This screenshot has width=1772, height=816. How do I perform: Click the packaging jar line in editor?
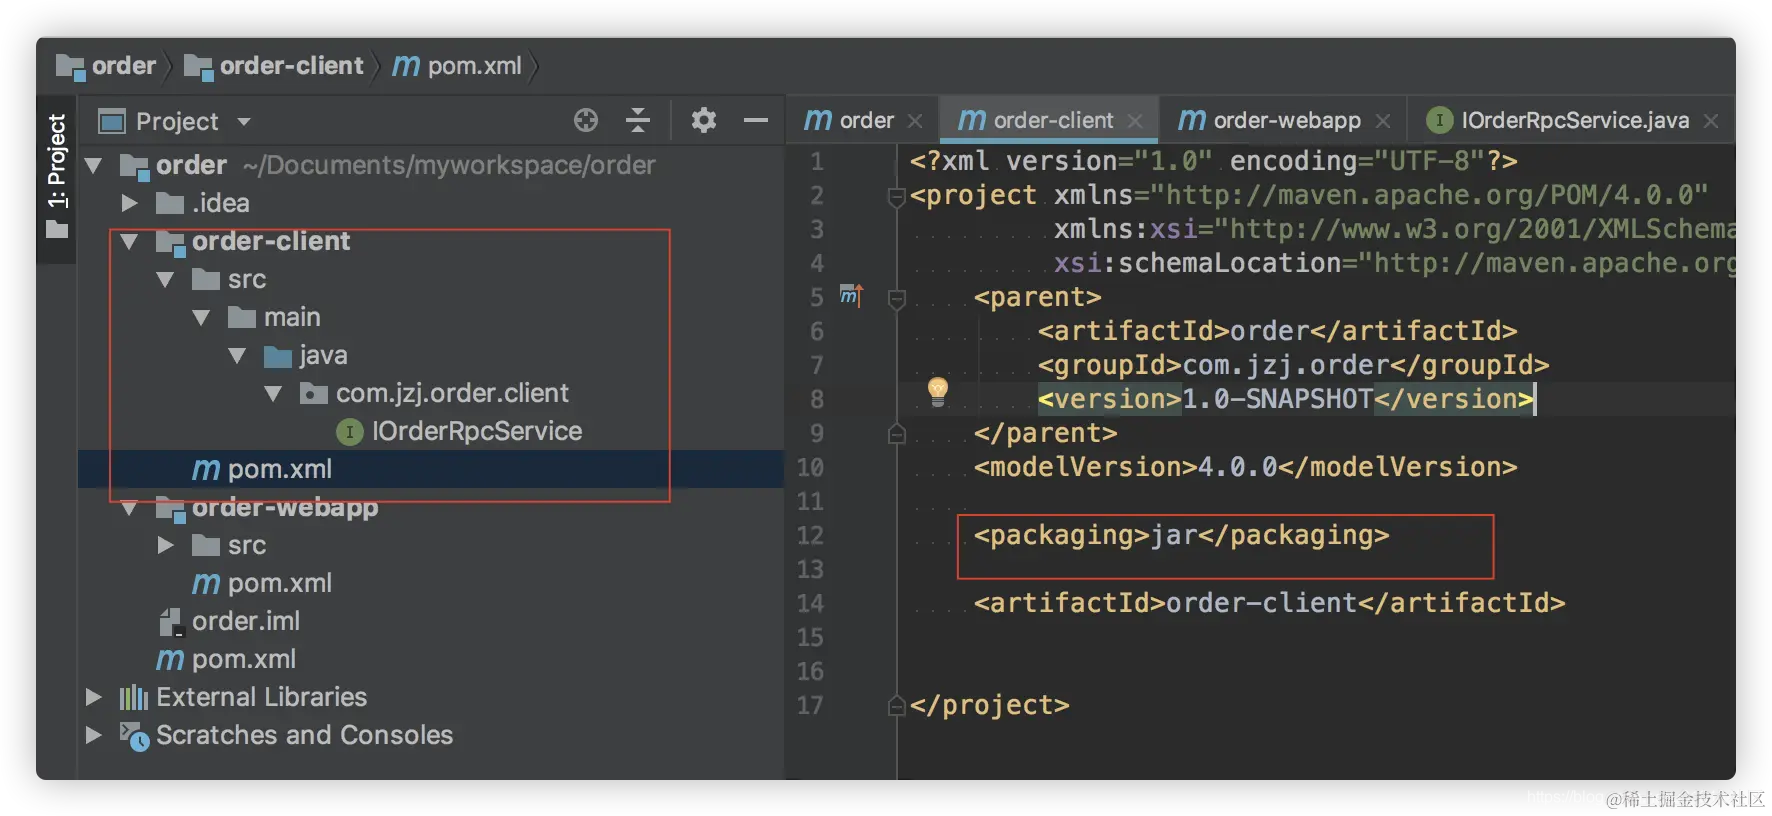click(1181, 535)
